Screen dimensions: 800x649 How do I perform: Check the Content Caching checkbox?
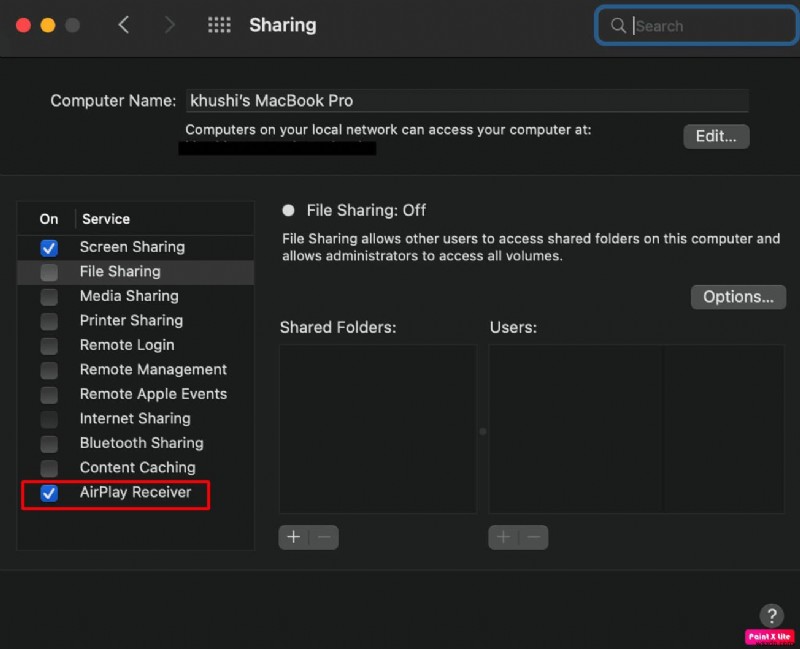point(49,468)
